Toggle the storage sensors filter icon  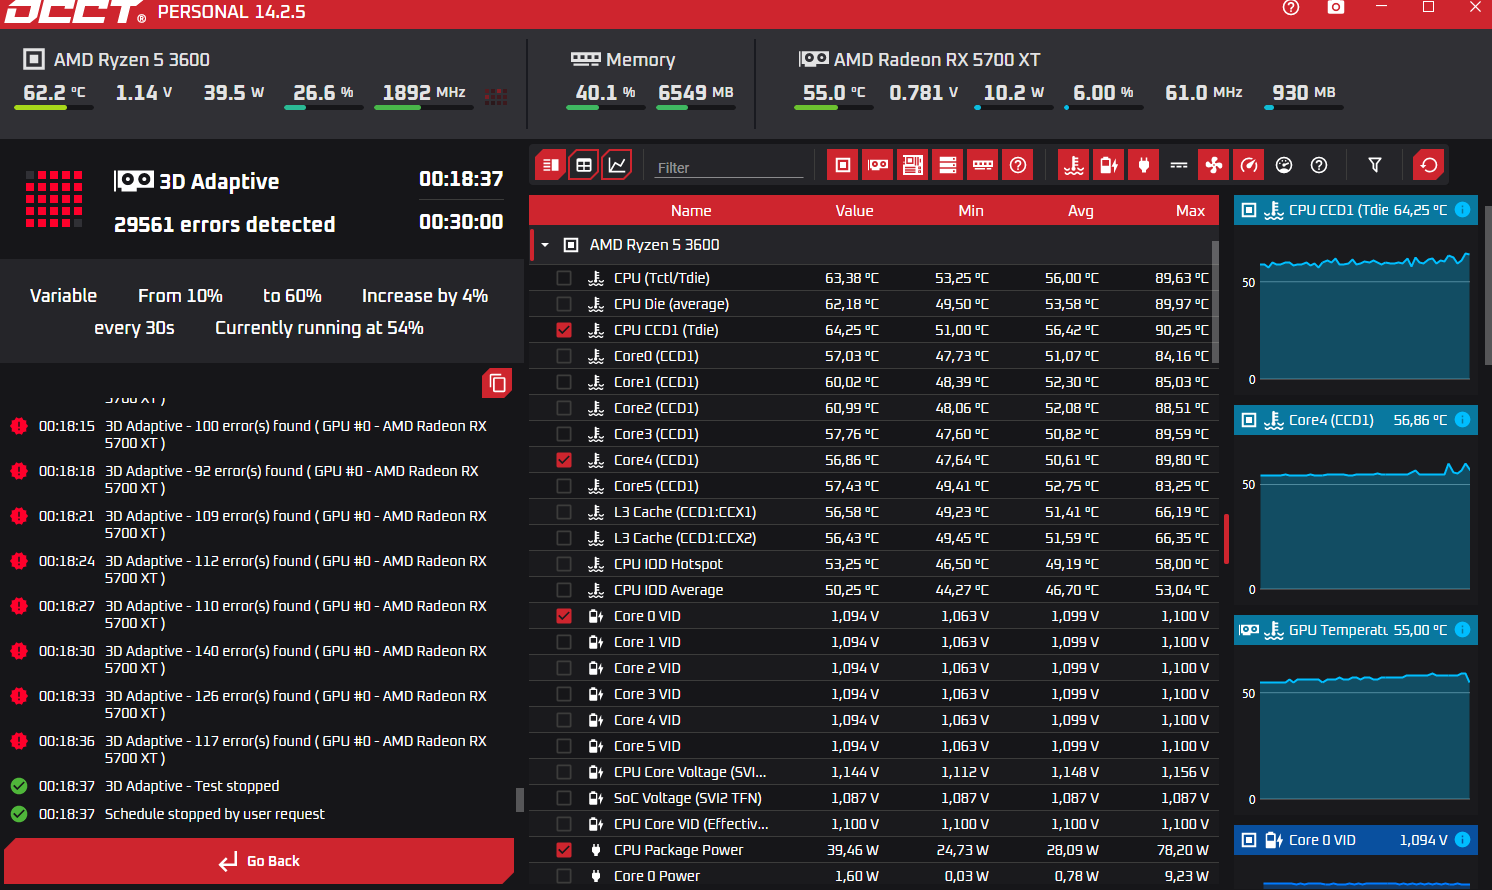[948, 165]
